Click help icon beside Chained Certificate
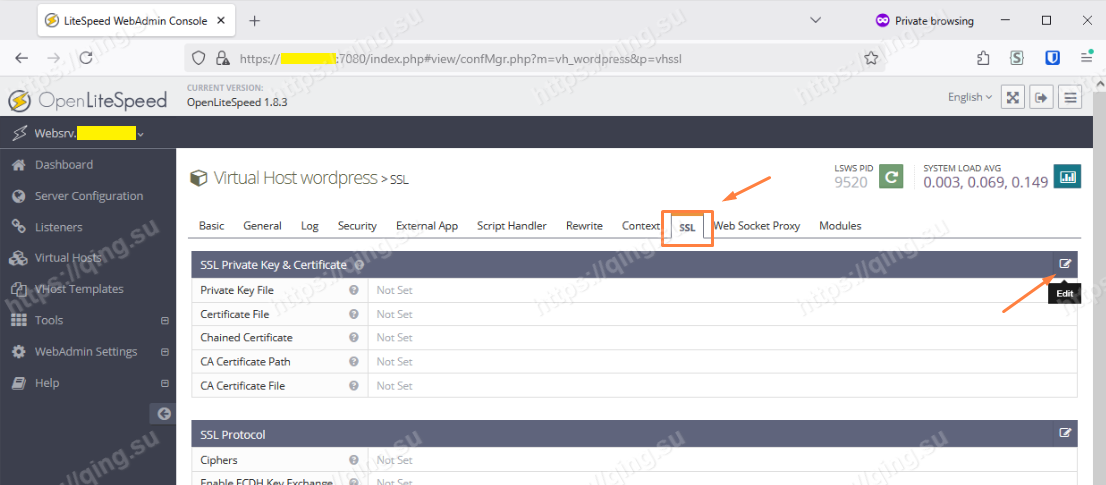 [x=354, y=338]
